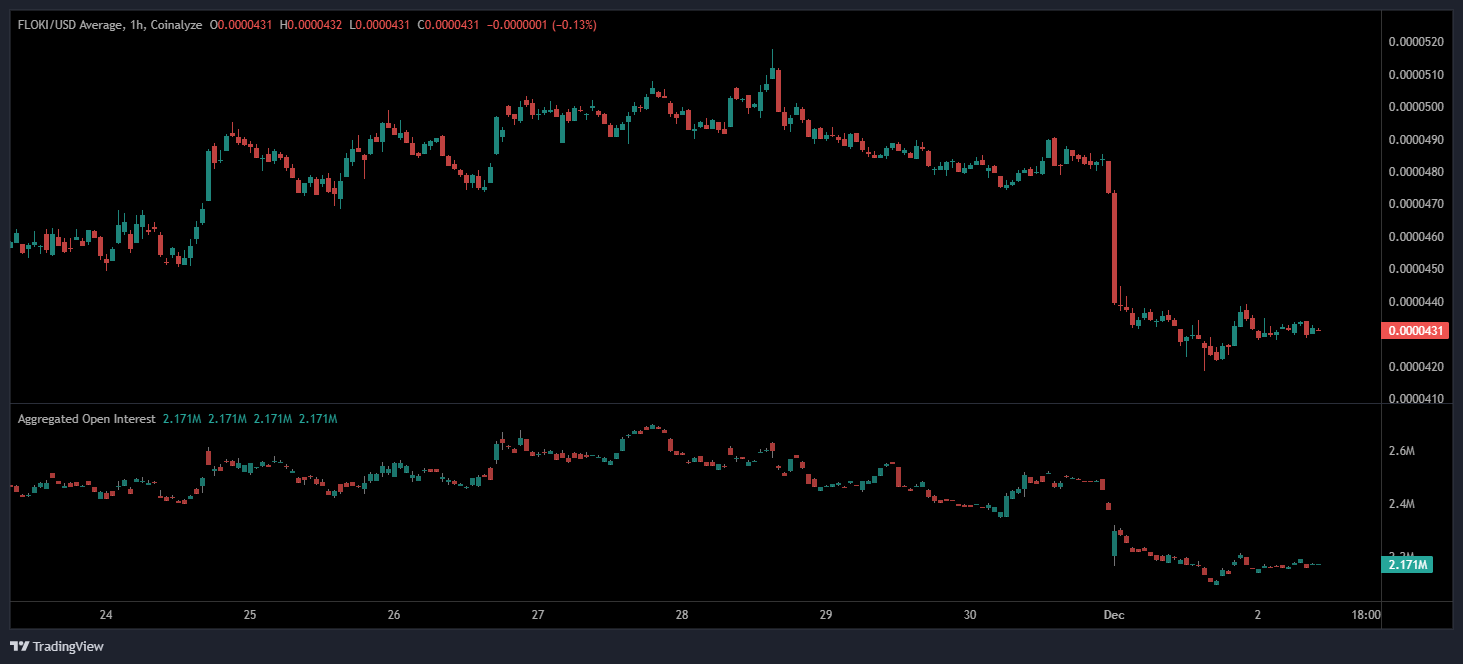Click the TradingView logo icon
This screenshot has height=664, width=1463.
click(x=19, y=646)
